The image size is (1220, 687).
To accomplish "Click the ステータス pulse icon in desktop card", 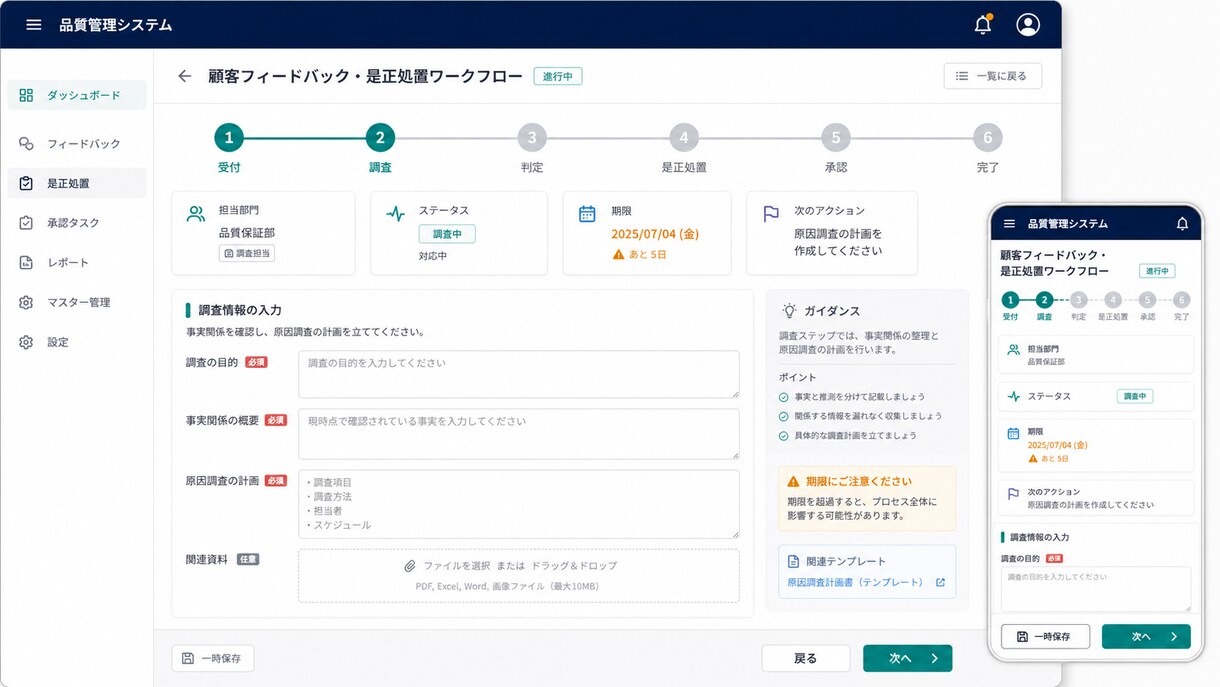I will pyautogui.click(x=396, y=213).
